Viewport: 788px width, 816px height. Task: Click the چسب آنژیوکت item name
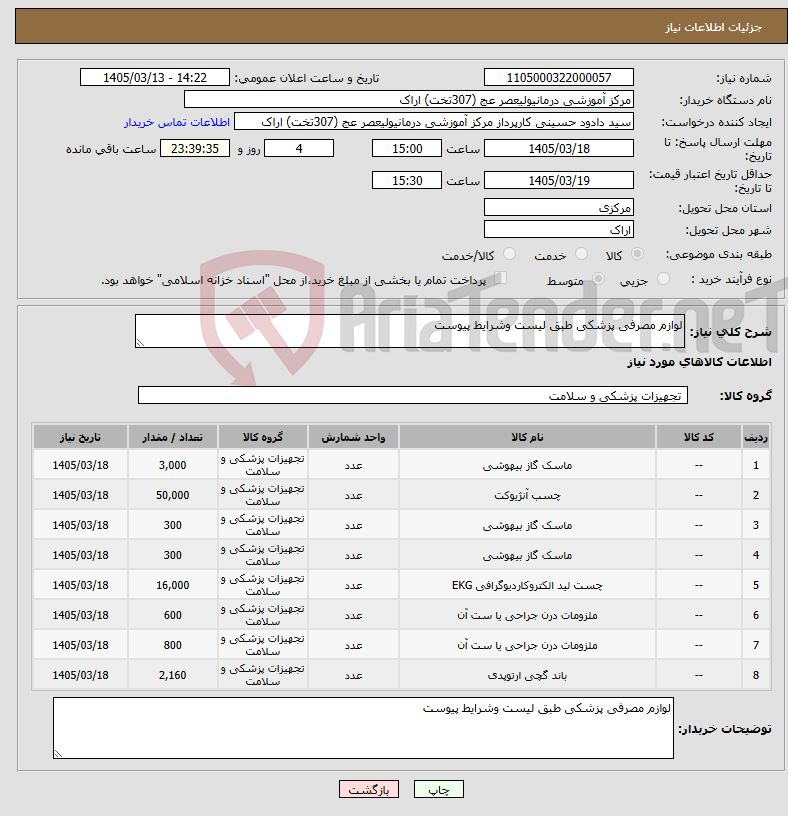tap(527, 495)
